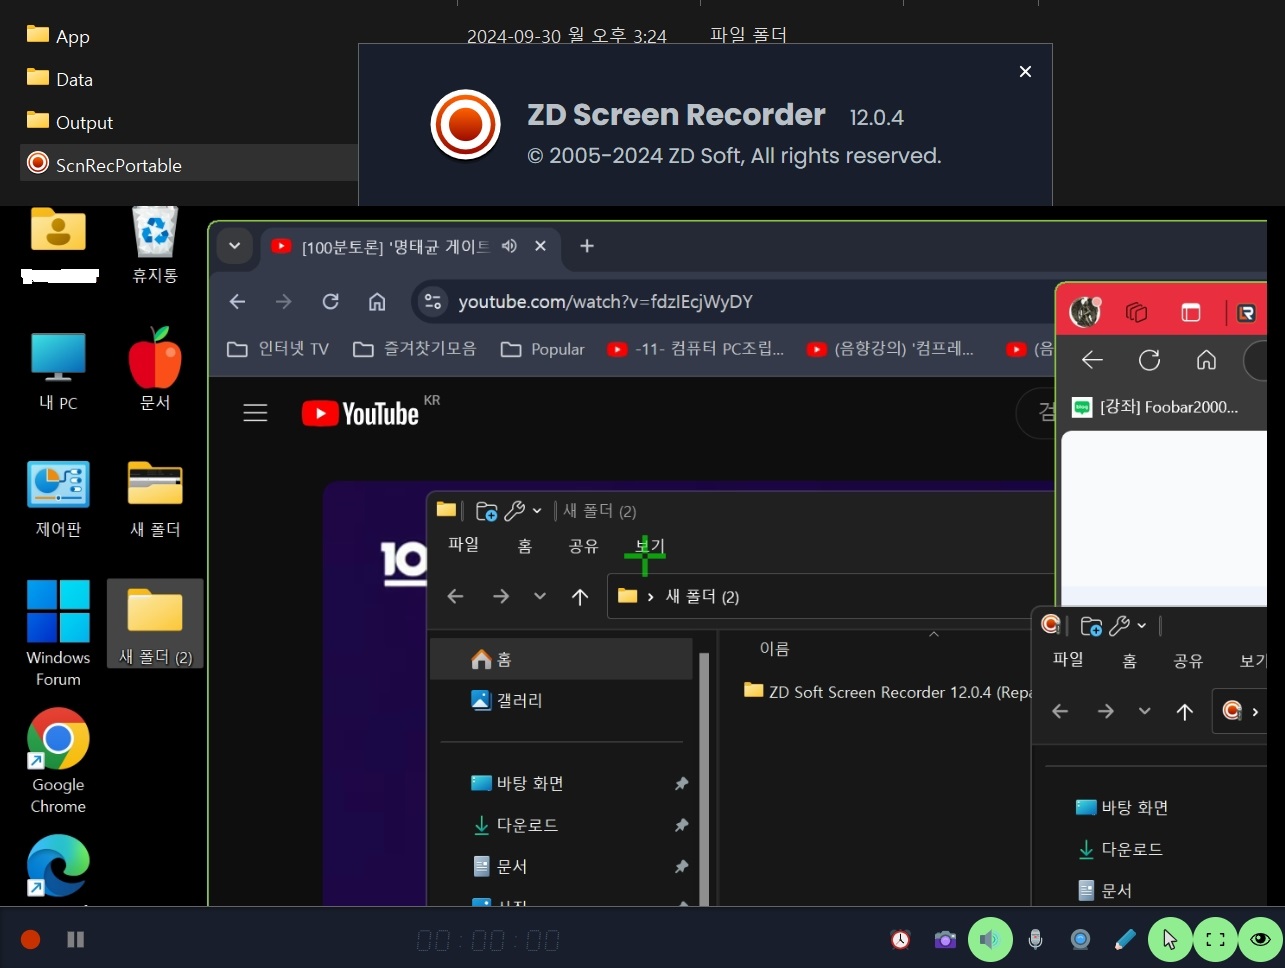This screenshot has height=968, width=1285.
Task: Mute the YouTube tab via its speaker icon
Action: (509, 246)
